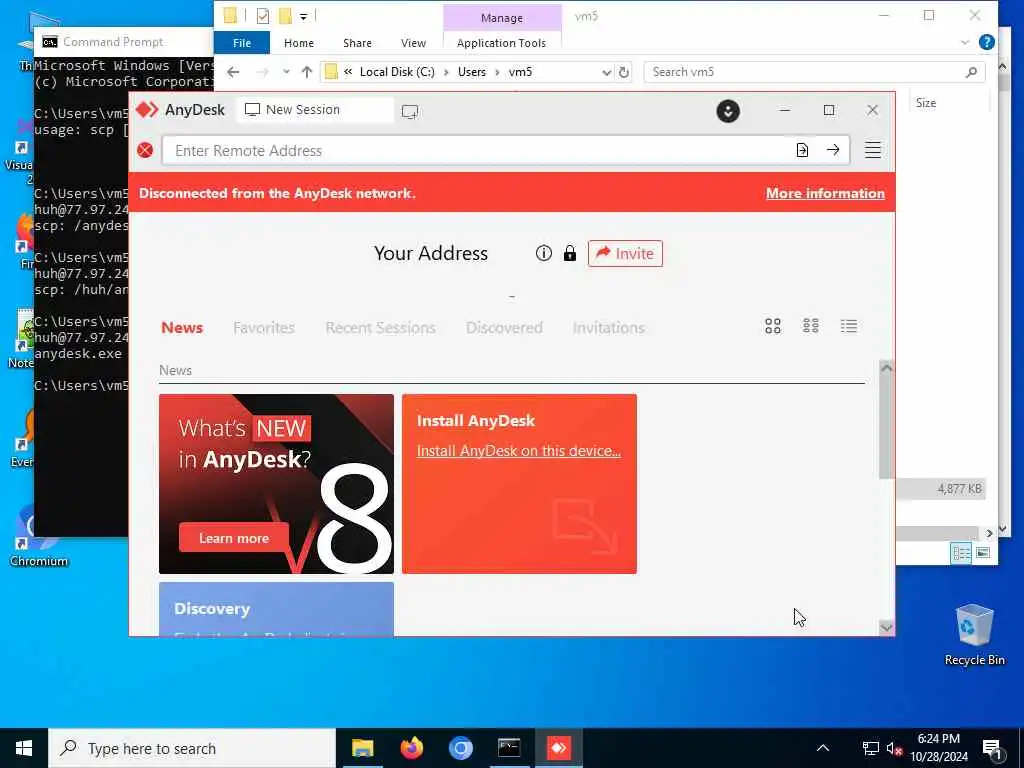
Task: Open the notification center icon
Action: [992, 748]
